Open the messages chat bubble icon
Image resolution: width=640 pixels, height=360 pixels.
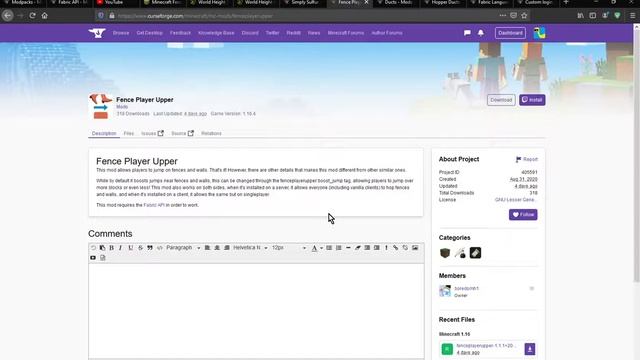467,33
